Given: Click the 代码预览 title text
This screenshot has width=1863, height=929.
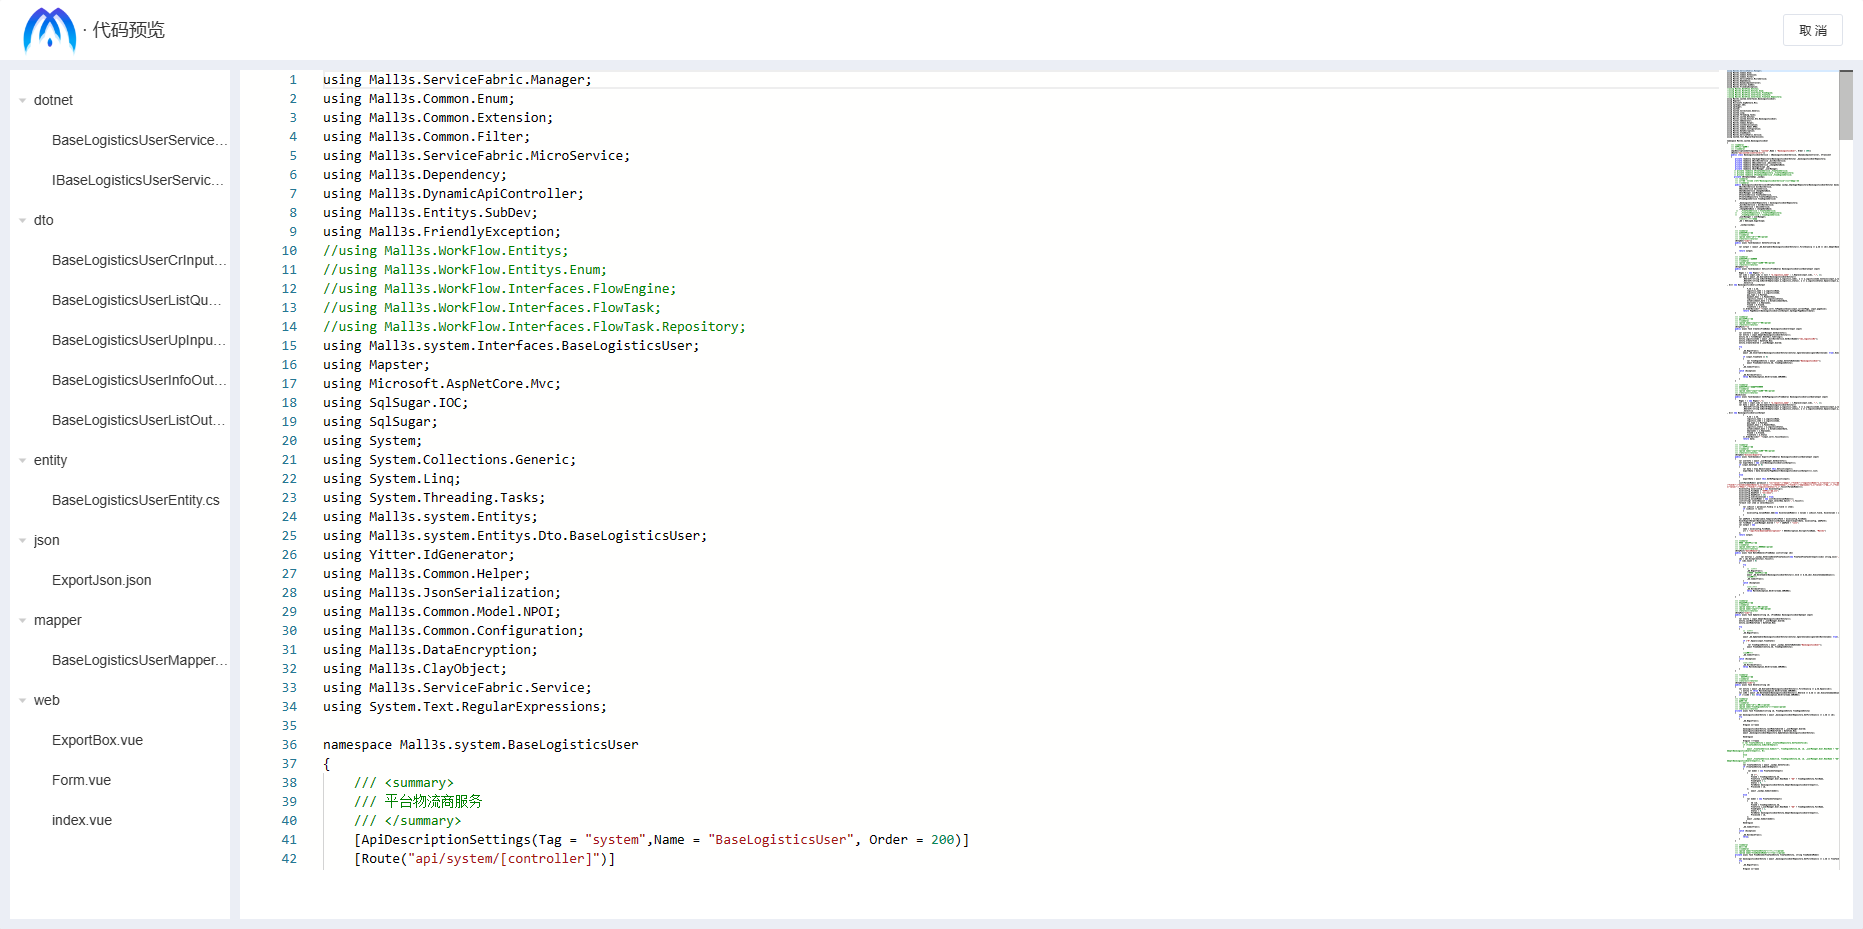Looking at the screenshot, I should [x=128, y=30].
